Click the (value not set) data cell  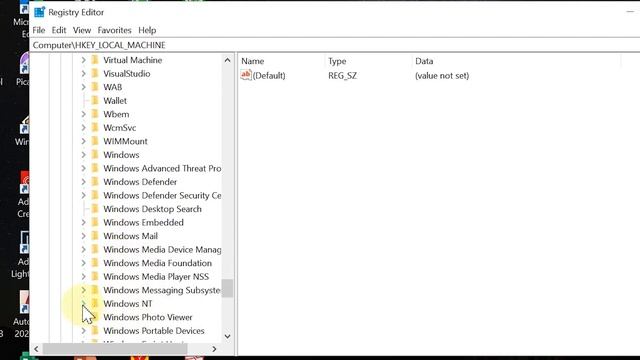coord(442,76)
